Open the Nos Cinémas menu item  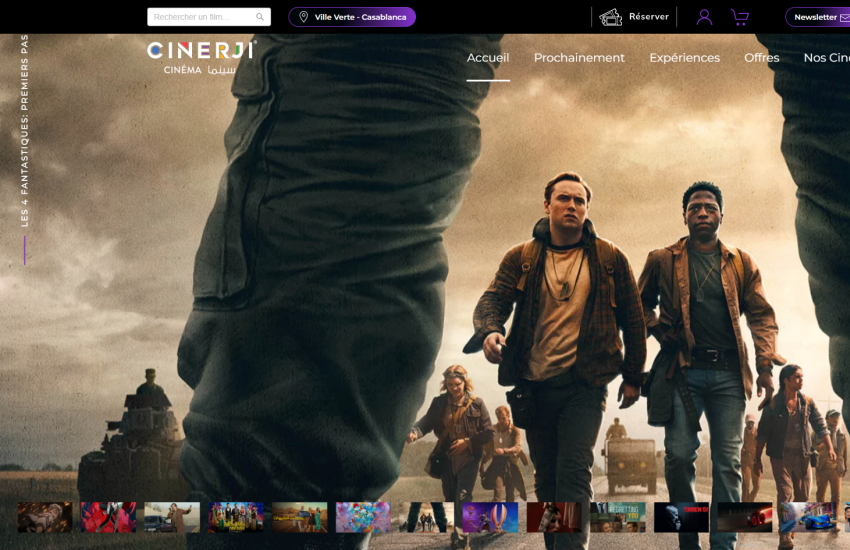[x=827, y=57]
